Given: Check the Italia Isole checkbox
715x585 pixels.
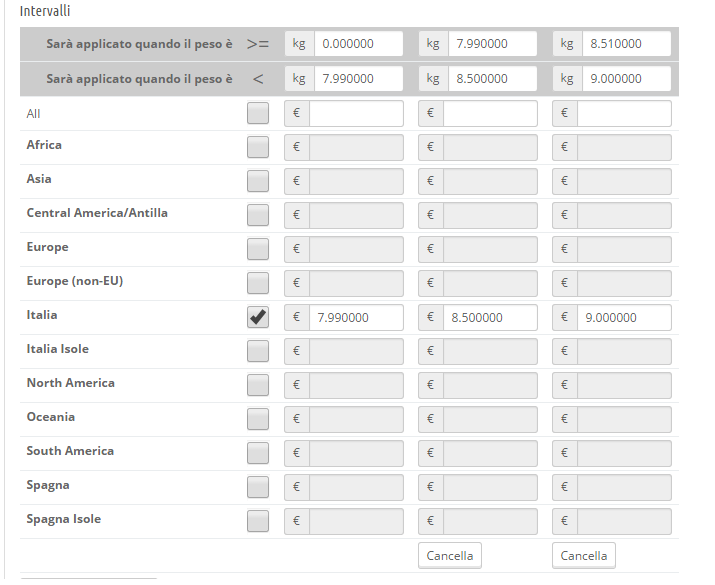Looking at the screenshot, I should tap(258, 351).
